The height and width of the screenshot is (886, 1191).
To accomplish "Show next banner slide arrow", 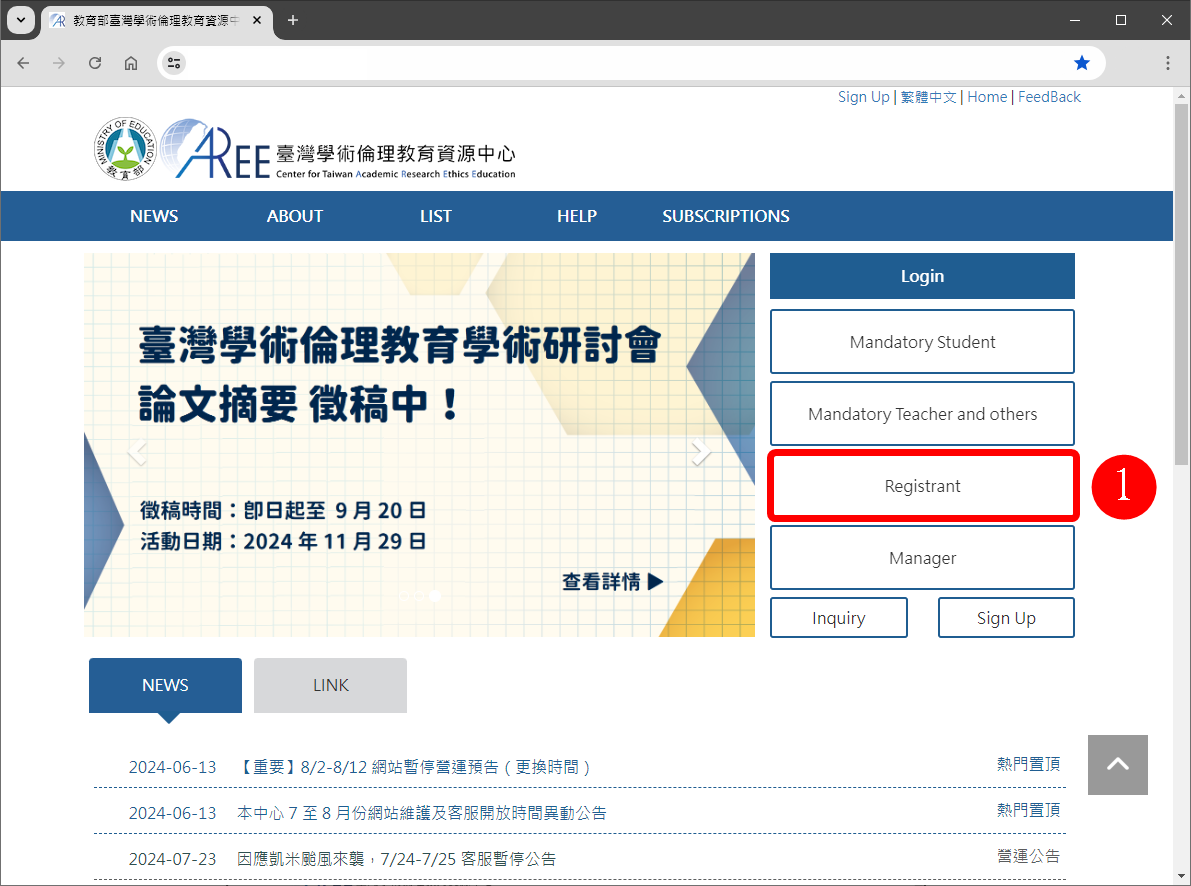I will coord(701,453).
